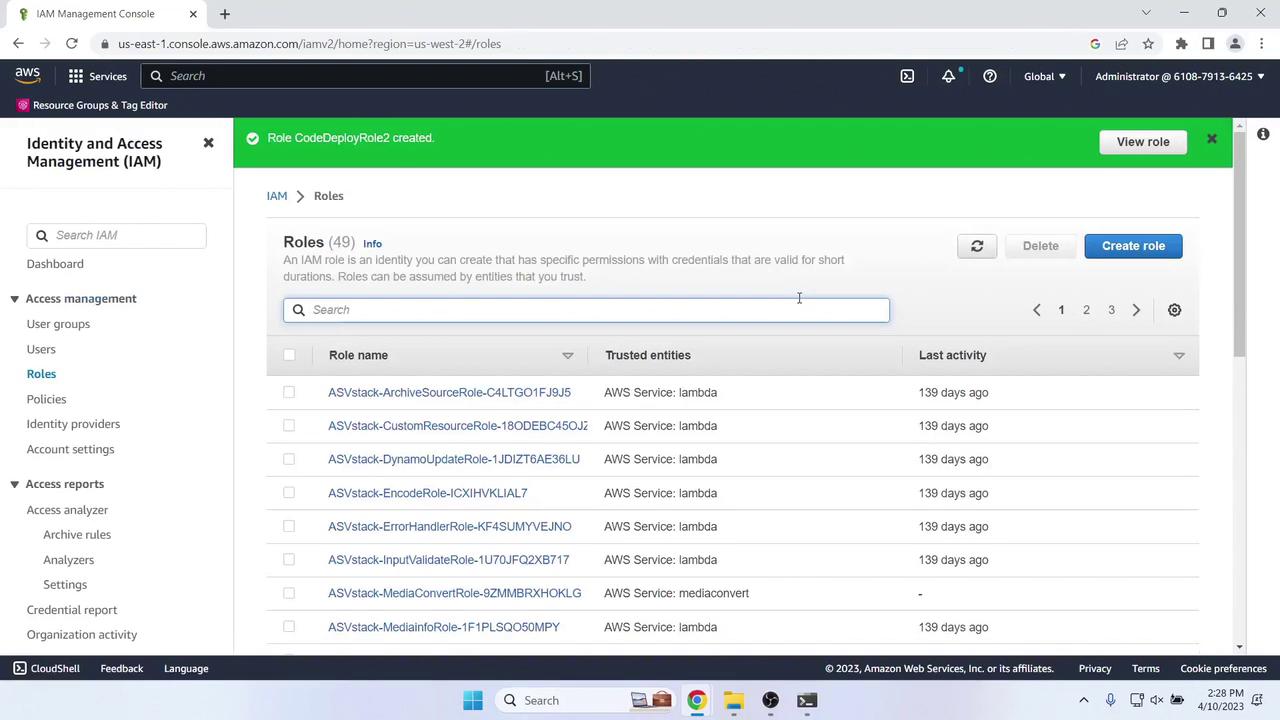Viewport: 1280px width, 720px height.
Task: Check the ASVstack-MediainfoRole row checkbox
Action: tap(289, 627)
